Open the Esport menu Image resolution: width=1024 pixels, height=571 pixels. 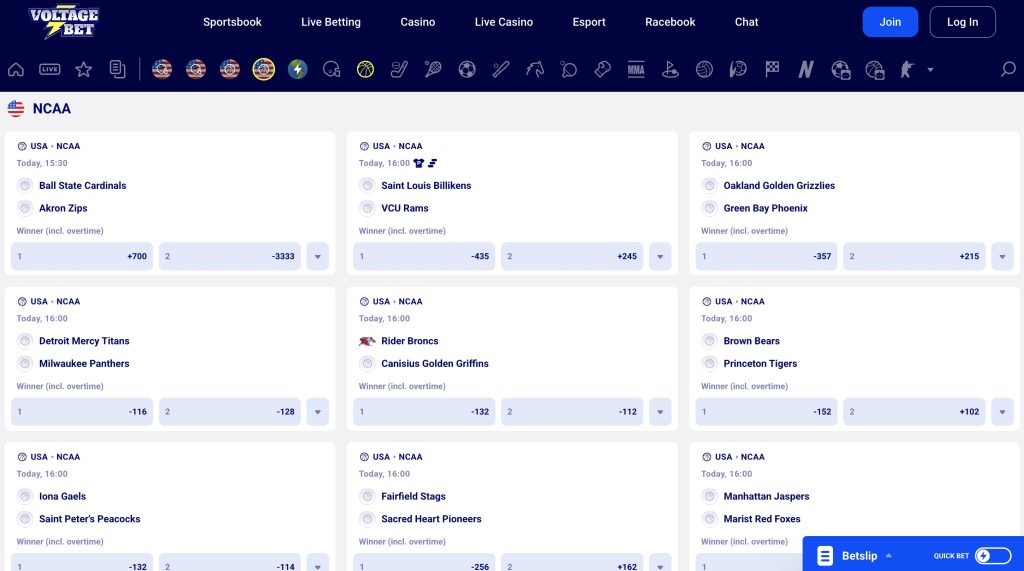pyautogui.click(x=589, y=22)
